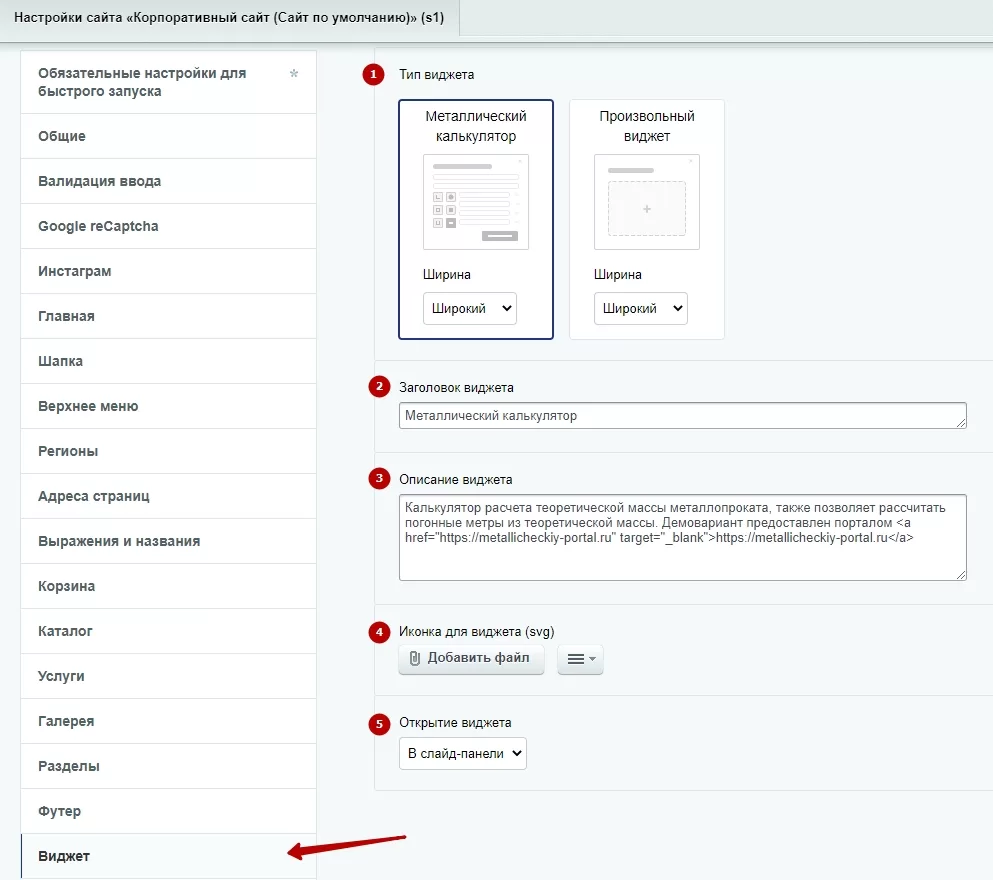
Task: Click the 'Заголовок виджета' label text
Action: (x=457, y=387)
